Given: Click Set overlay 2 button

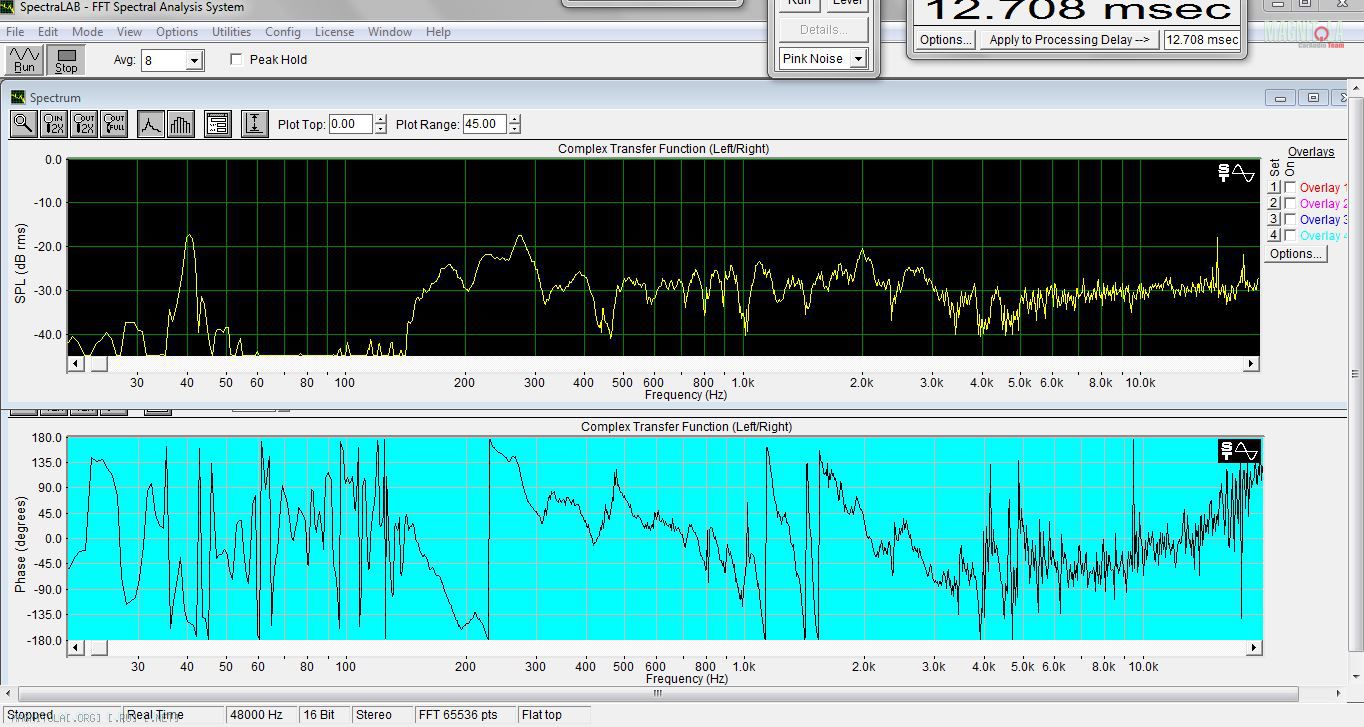Looking at the screenshot, I should click(x=1274, y=203).
